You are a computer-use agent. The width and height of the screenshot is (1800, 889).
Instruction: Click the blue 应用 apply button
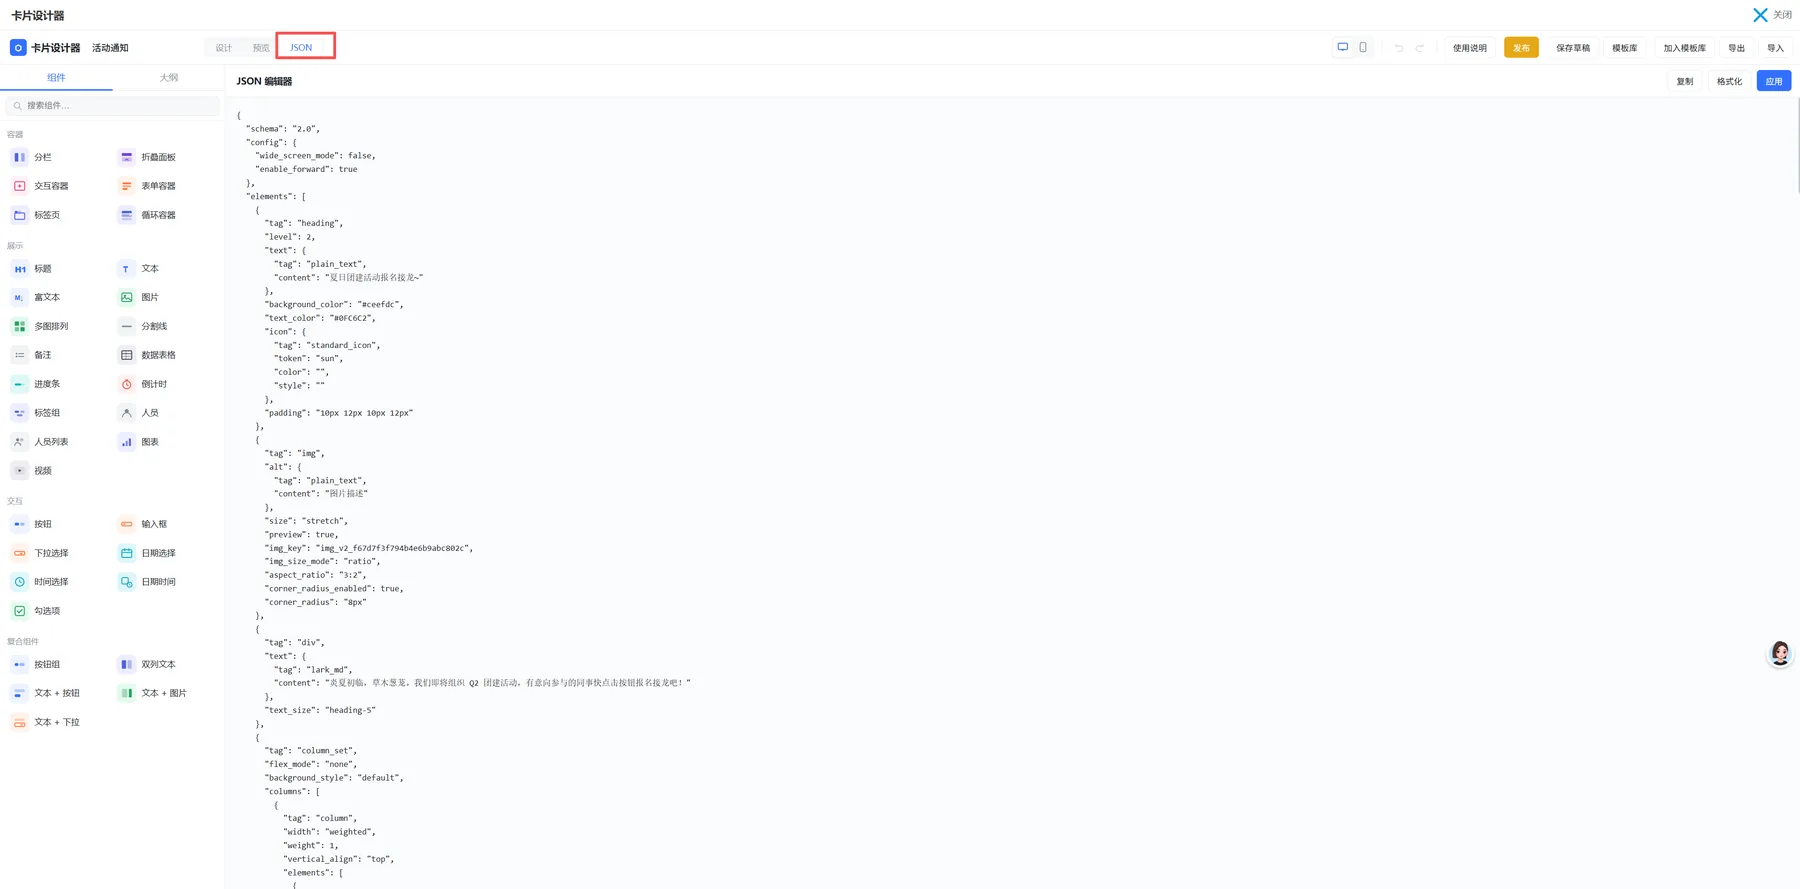(x=1774, y=81)
